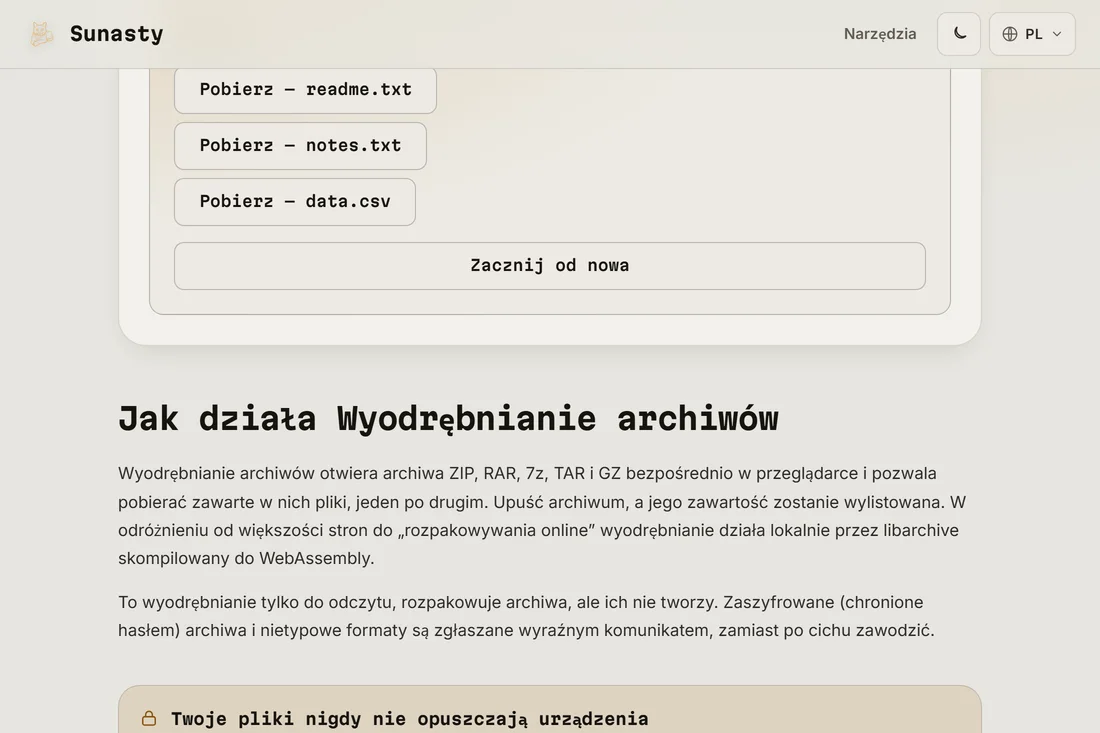Expand the PL language dropdown
Viewport: 1100px width, 733px height.
[x=1032, y=34]
